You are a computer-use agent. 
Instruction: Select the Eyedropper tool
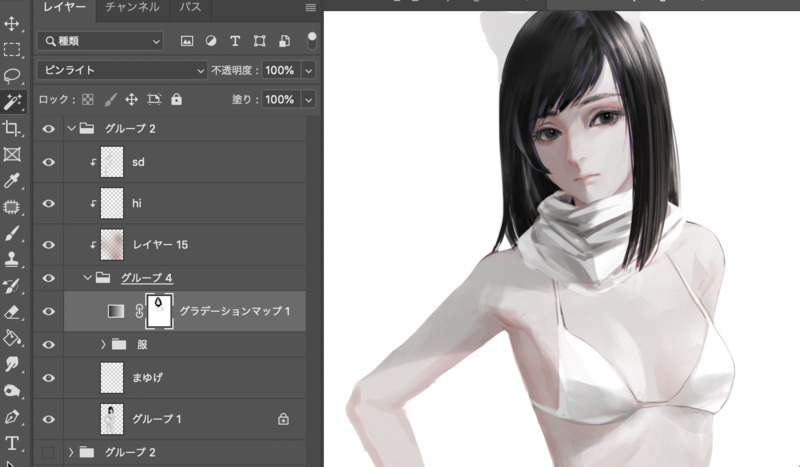coord(12,181)
